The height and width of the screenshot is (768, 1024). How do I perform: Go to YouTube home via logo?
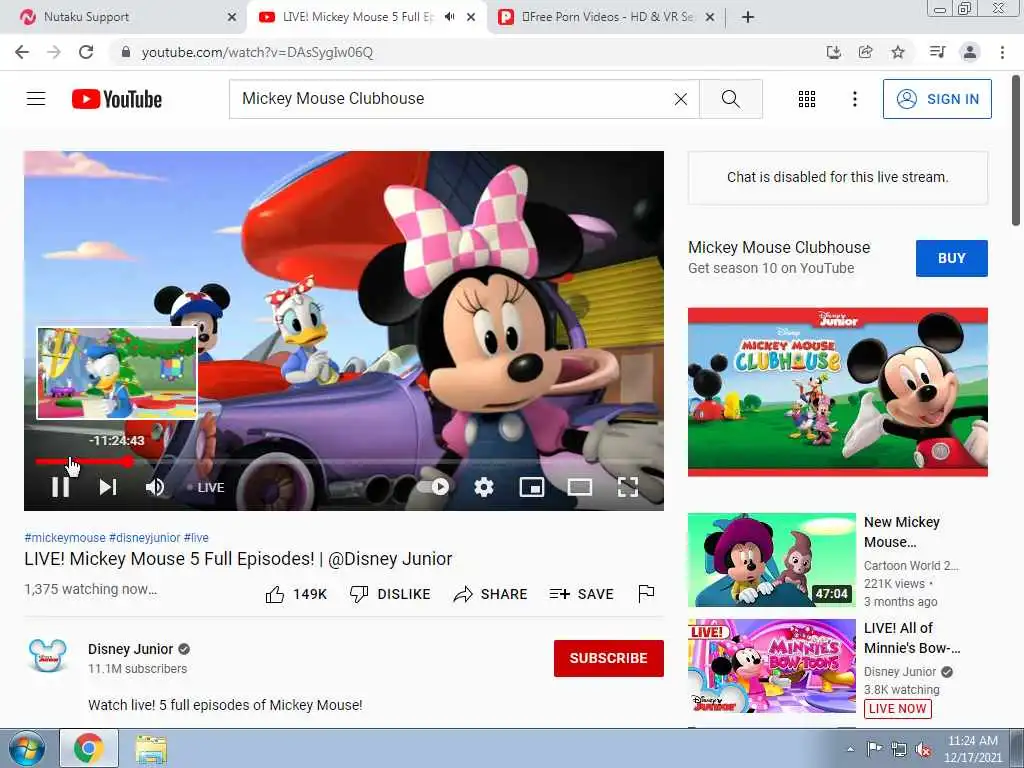(117, 99)
